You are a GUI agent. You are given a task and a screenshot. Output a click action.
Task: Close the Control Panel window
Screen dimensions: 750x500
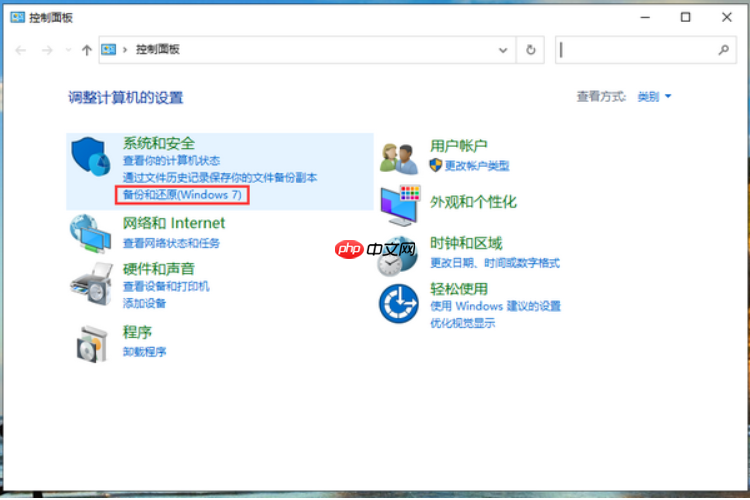pyautogui.click(x=727, y=18)
